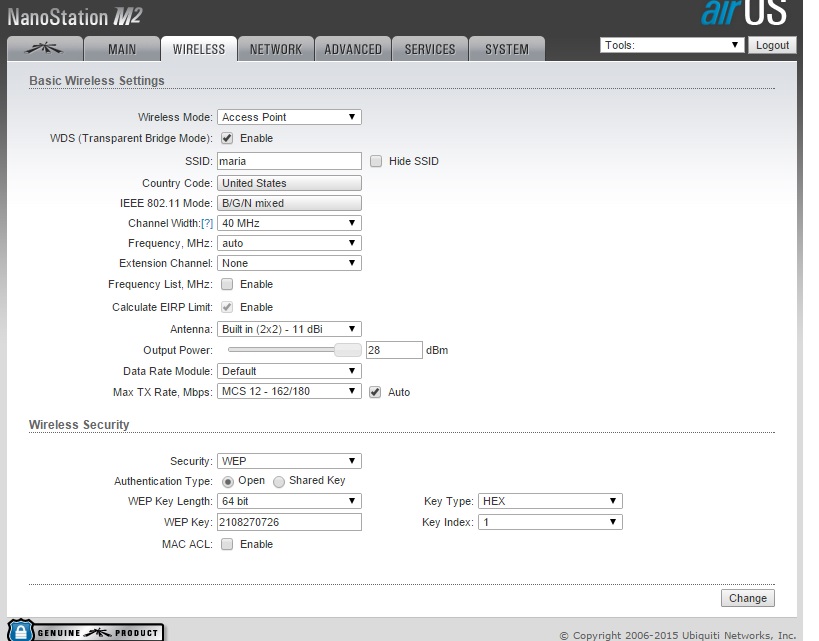The height and width of the screenshot is (641, 819).
Task: Expand the Channel Width dropdown
Action: pyautogui.click(x=289, y=223)
